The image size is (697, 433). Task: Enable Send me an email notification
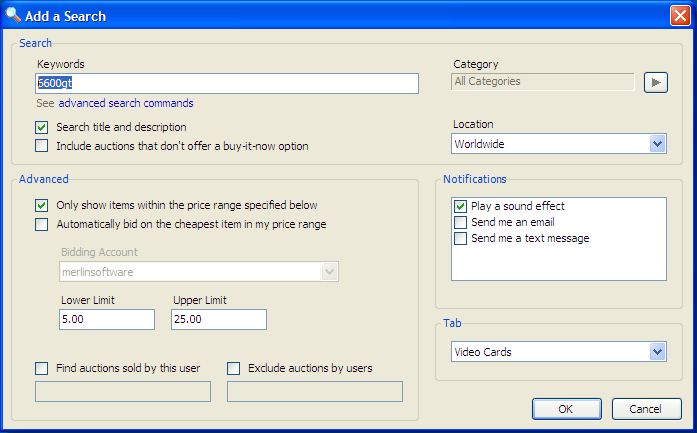(x=461, y=222)
